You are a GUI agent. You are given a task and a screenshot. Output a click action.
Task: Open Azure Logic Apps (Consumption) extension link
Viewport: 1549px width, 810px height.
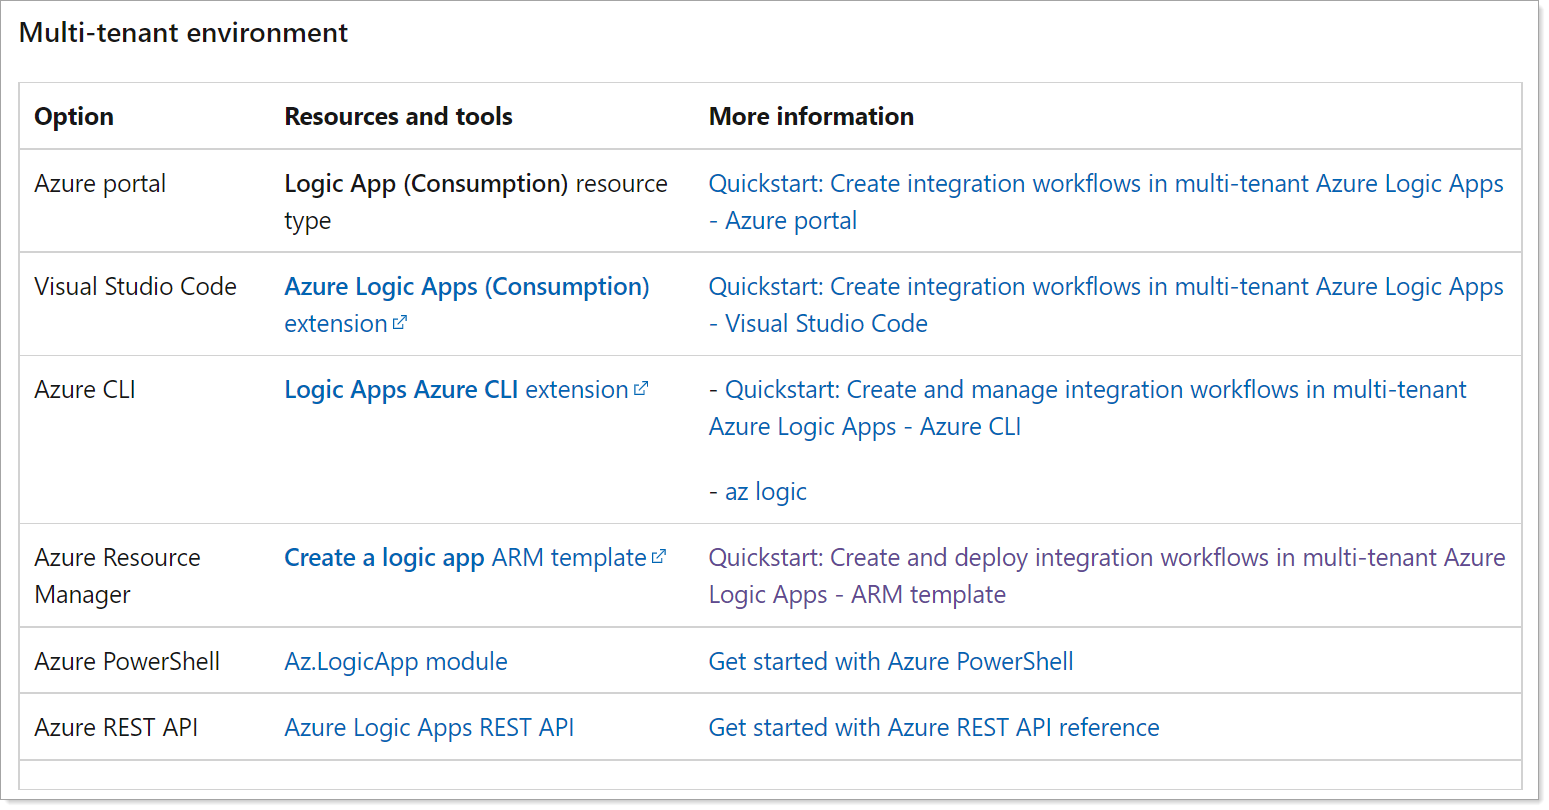pos(467,305)
